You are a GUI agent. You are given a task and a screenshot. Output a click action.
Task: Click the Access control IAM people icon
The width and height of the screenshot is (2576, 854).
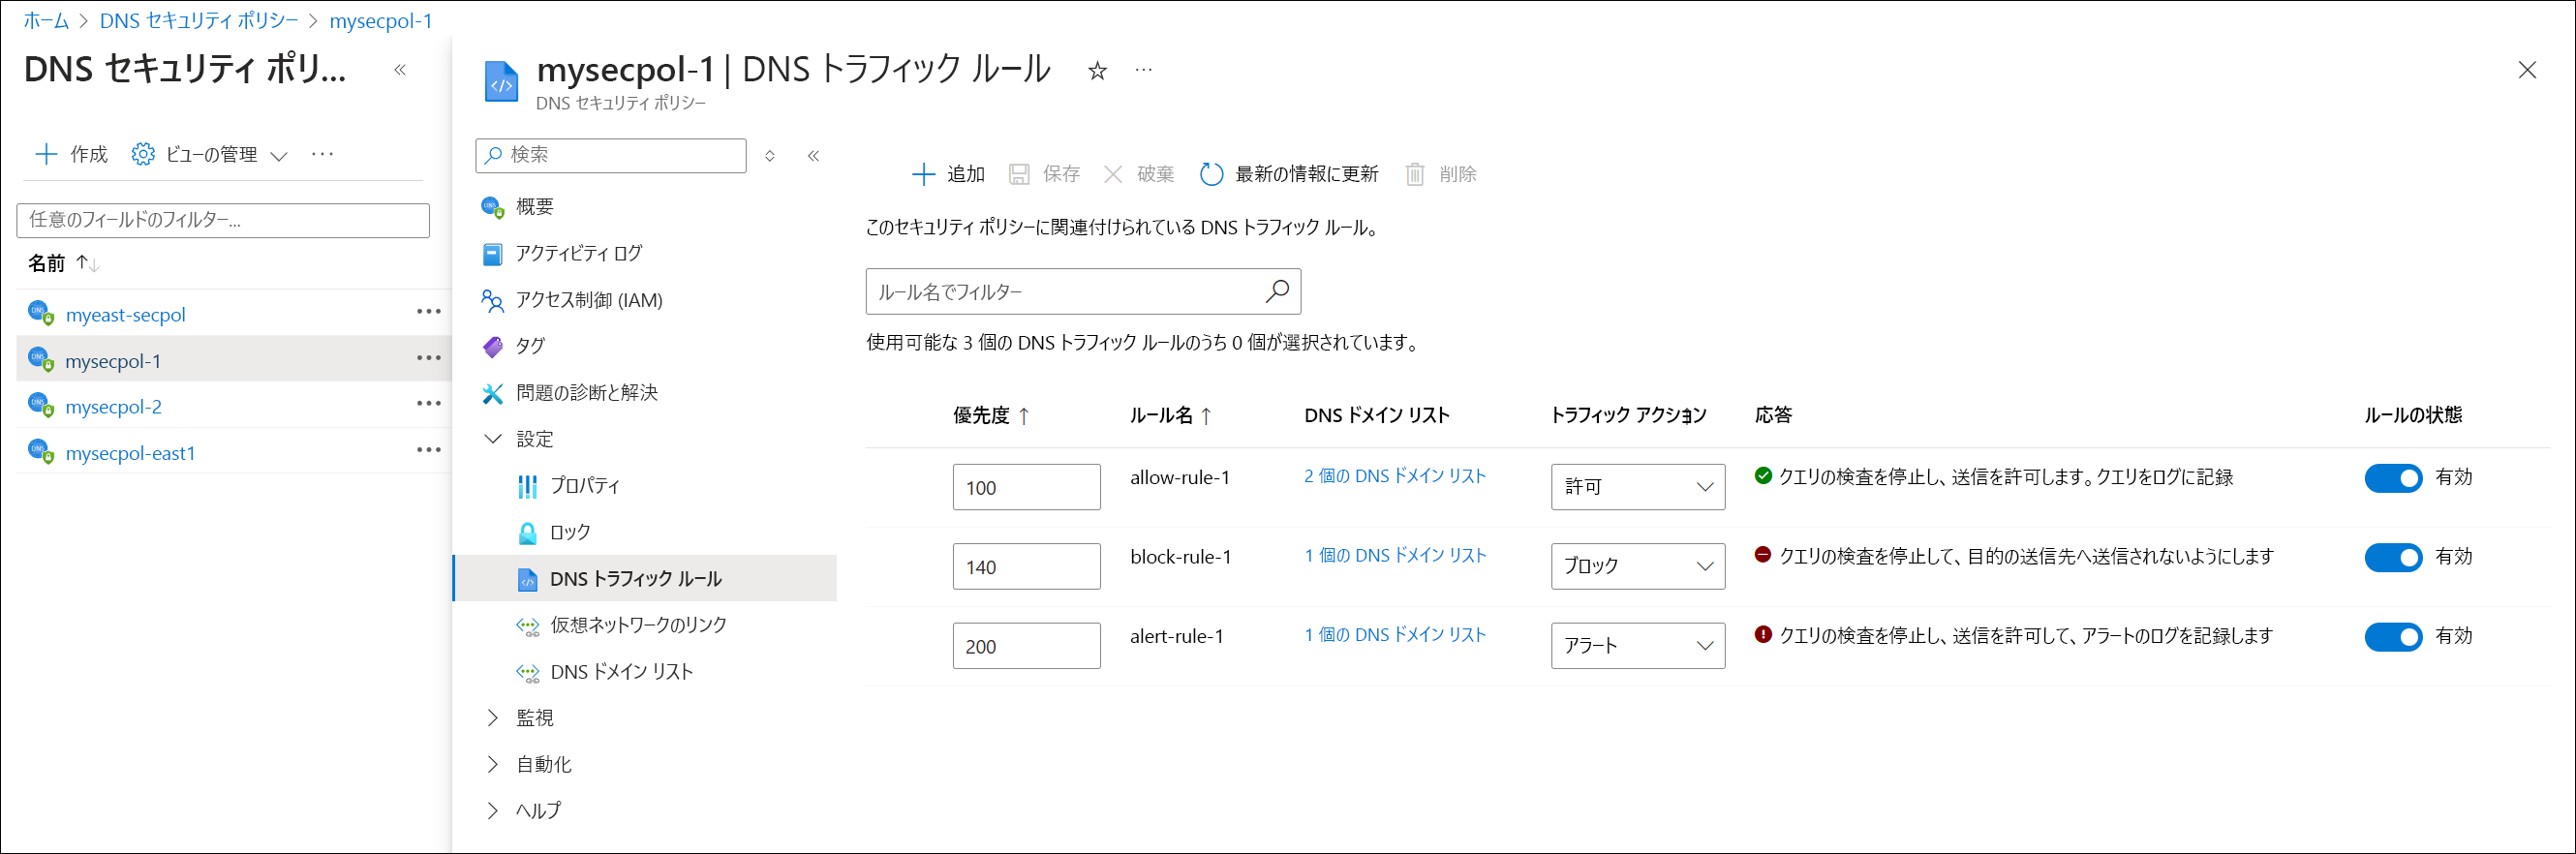[492, 300]
